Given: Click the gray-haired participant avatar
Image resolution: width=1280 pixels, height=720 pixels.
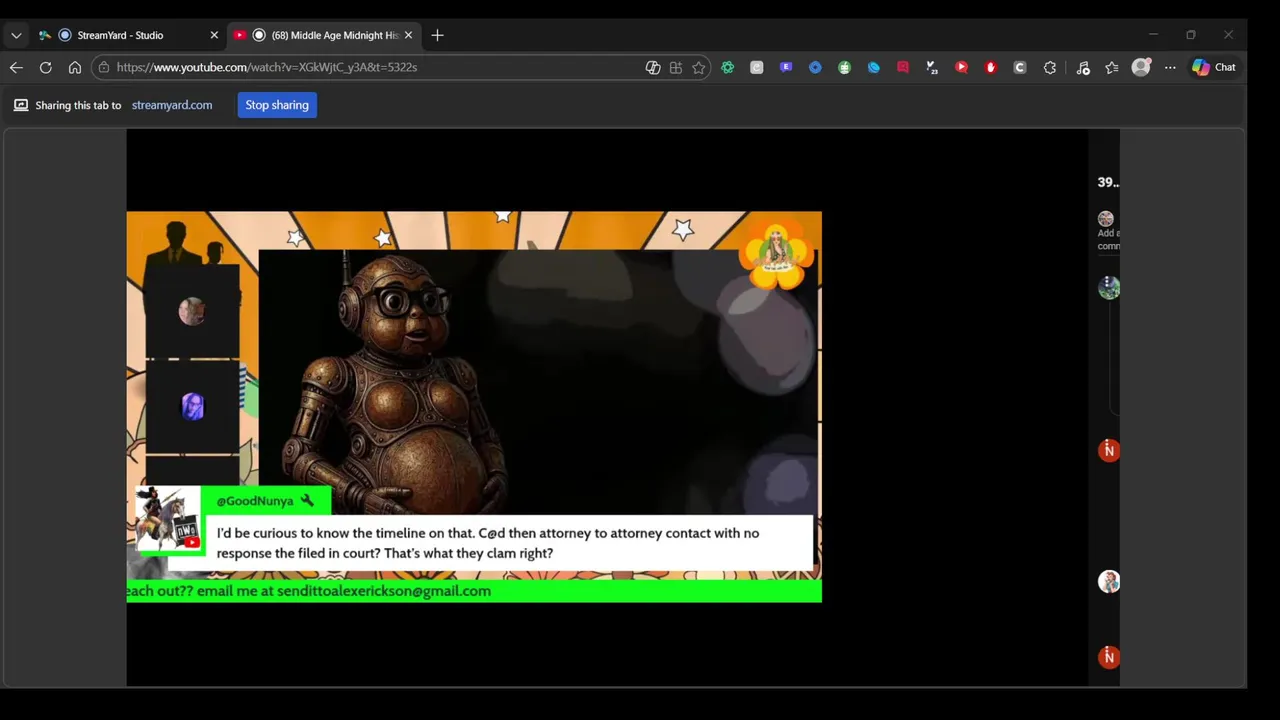Looking at the screenshot, I should pyautogui.click(x=192, y=311).
